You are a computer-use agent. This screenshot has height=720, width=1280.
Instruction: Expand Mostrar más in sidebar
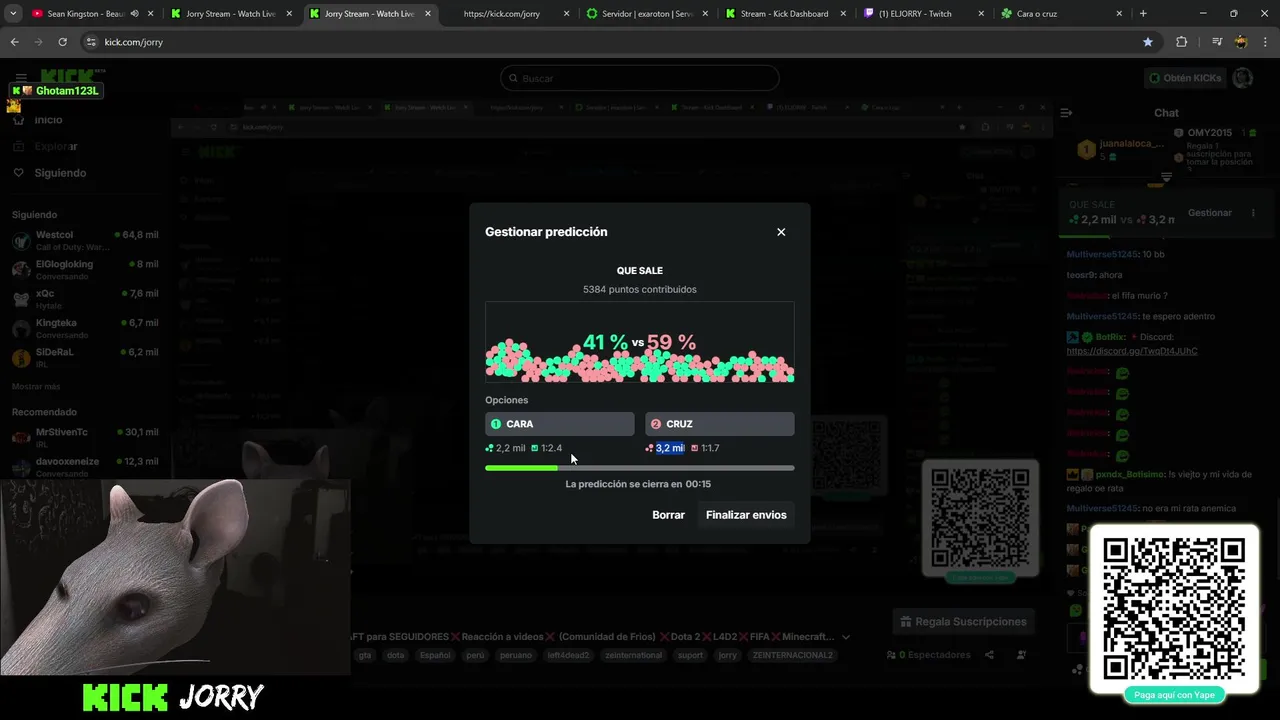coord(36,386)
